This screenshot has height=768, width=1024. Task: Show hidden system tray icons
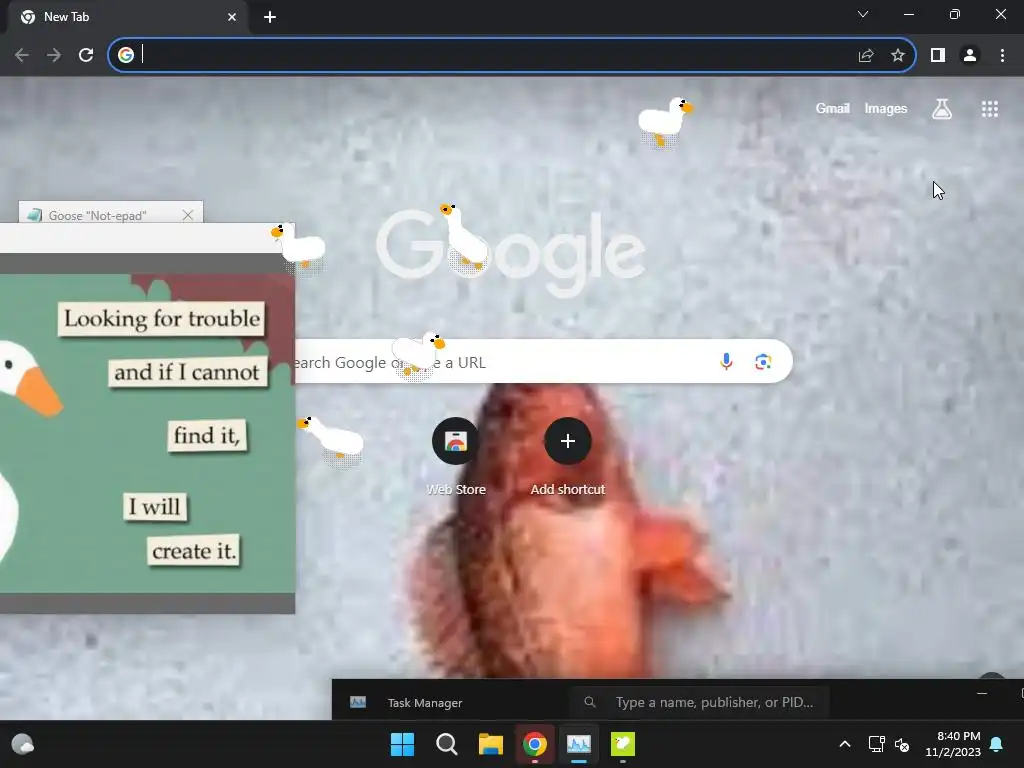coord(844,744)
